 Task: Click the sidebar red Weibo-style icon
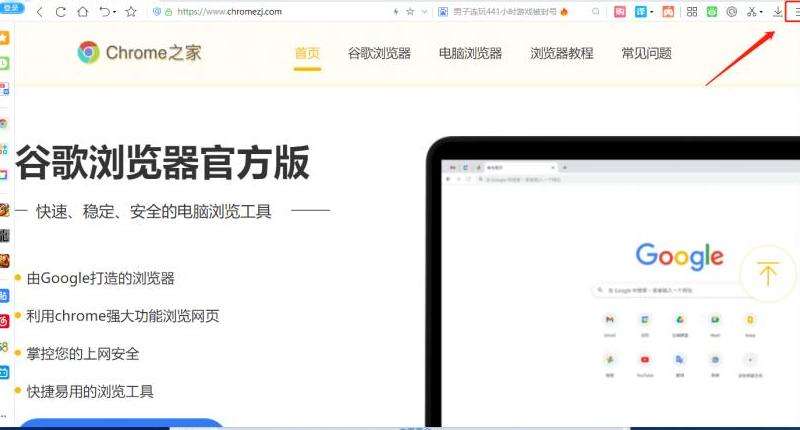[4, 321]
